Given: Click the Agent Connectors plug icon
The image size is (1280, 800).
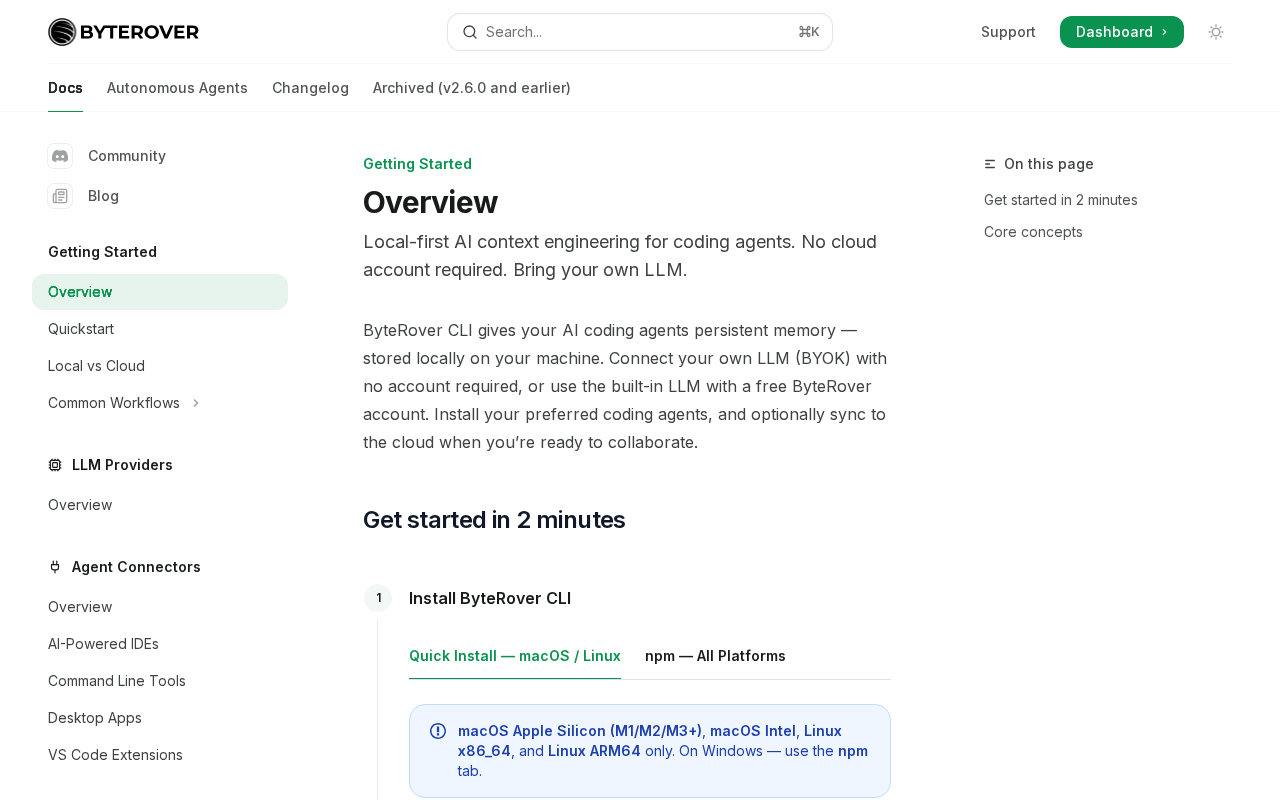Looking at the screenshot, I should (x=55, y=567).
